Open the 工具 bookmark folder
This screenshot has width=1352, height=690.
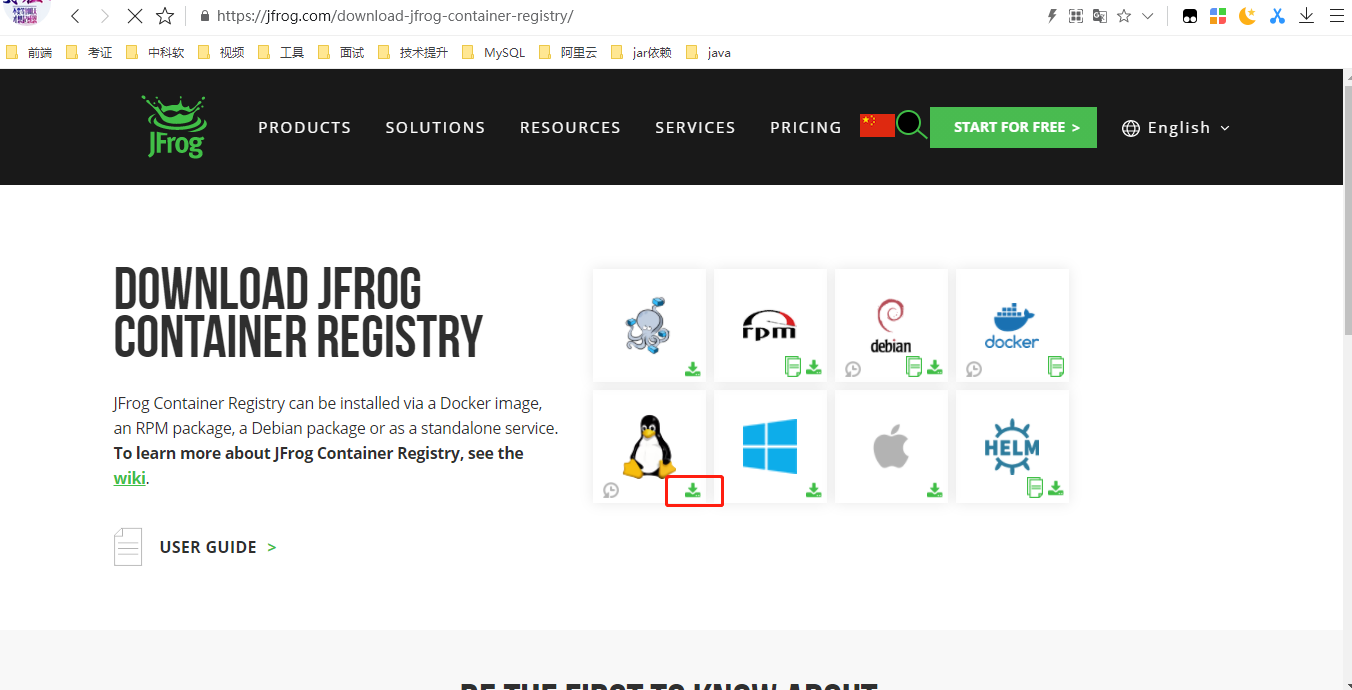click(x=281, y=52)
